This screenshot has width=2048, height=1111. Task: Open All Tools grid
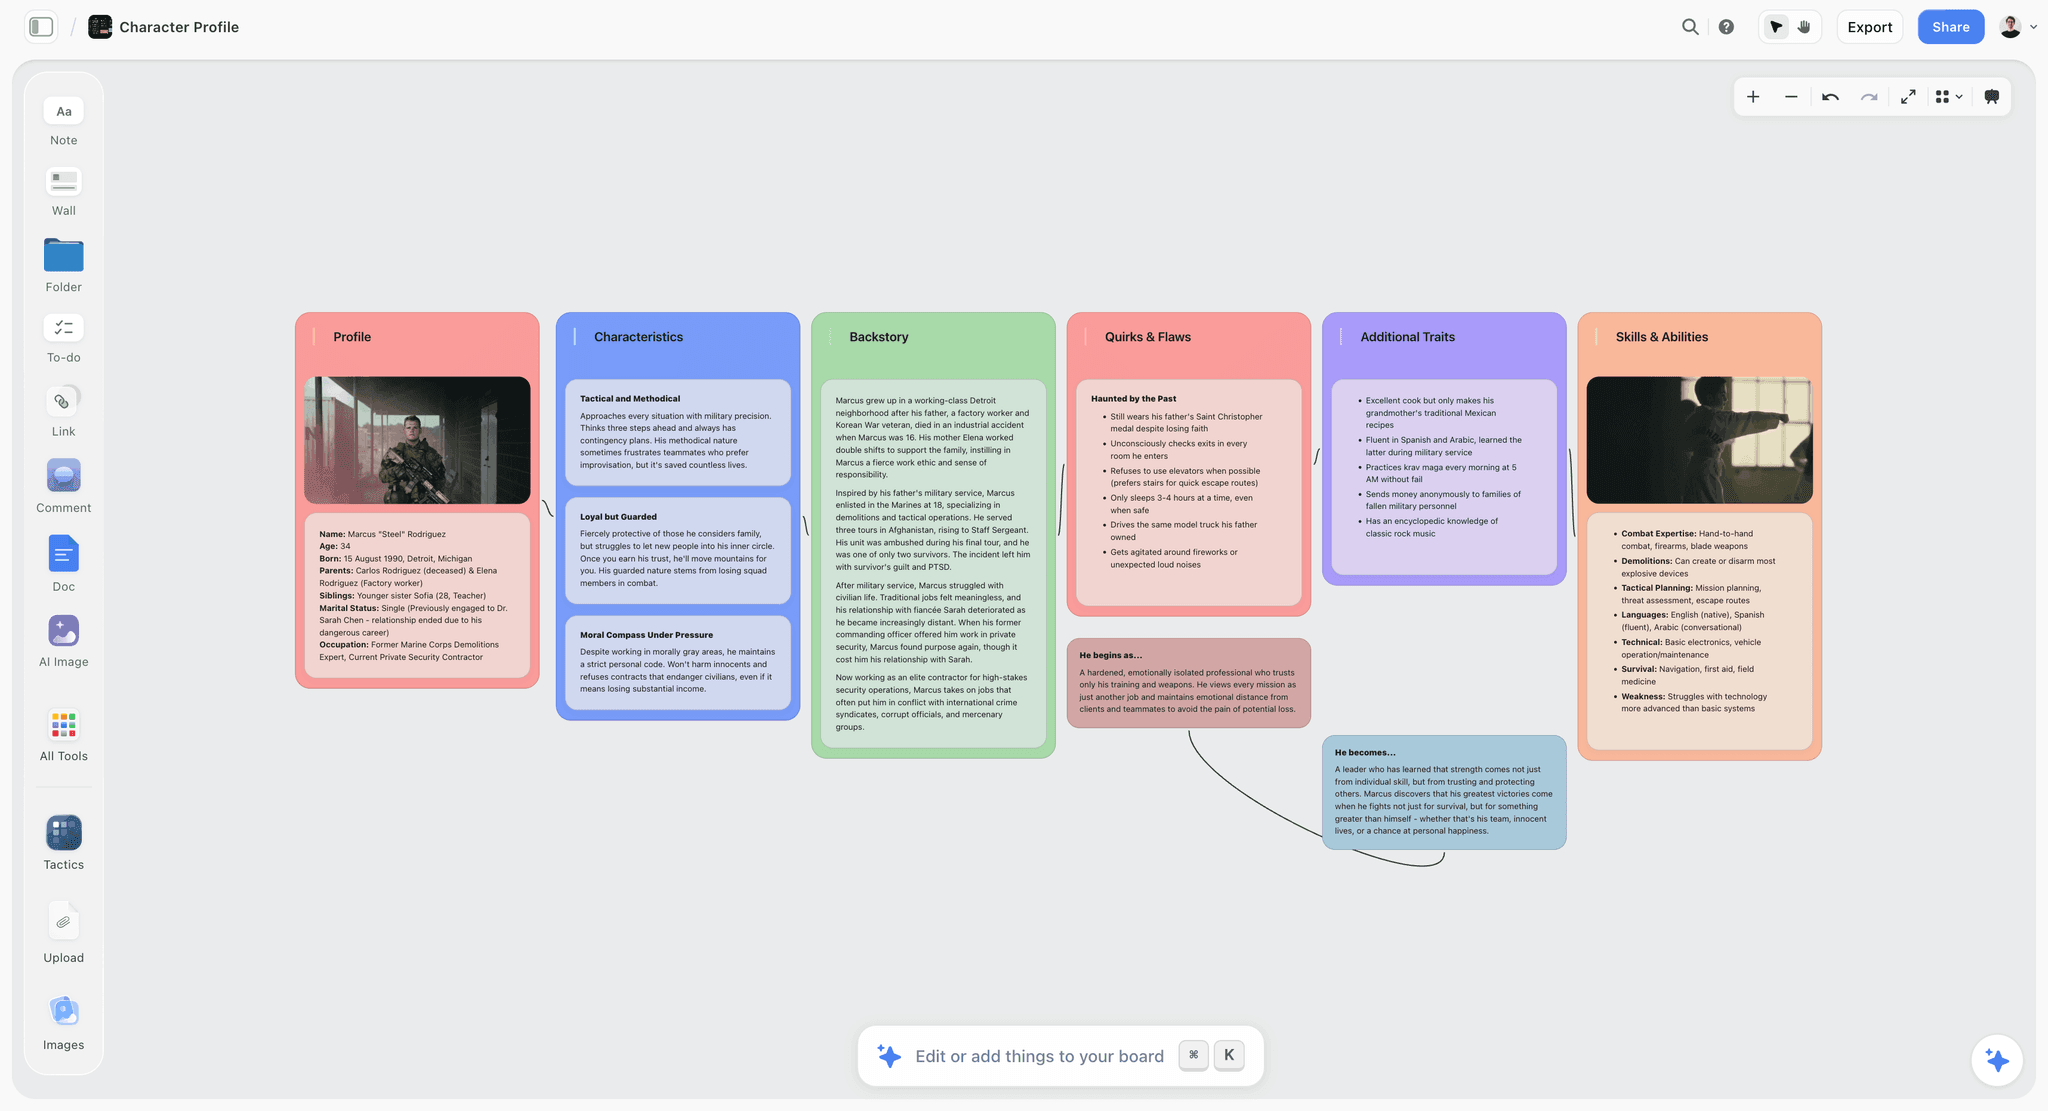pyautogui.click(x=63, y=736)
